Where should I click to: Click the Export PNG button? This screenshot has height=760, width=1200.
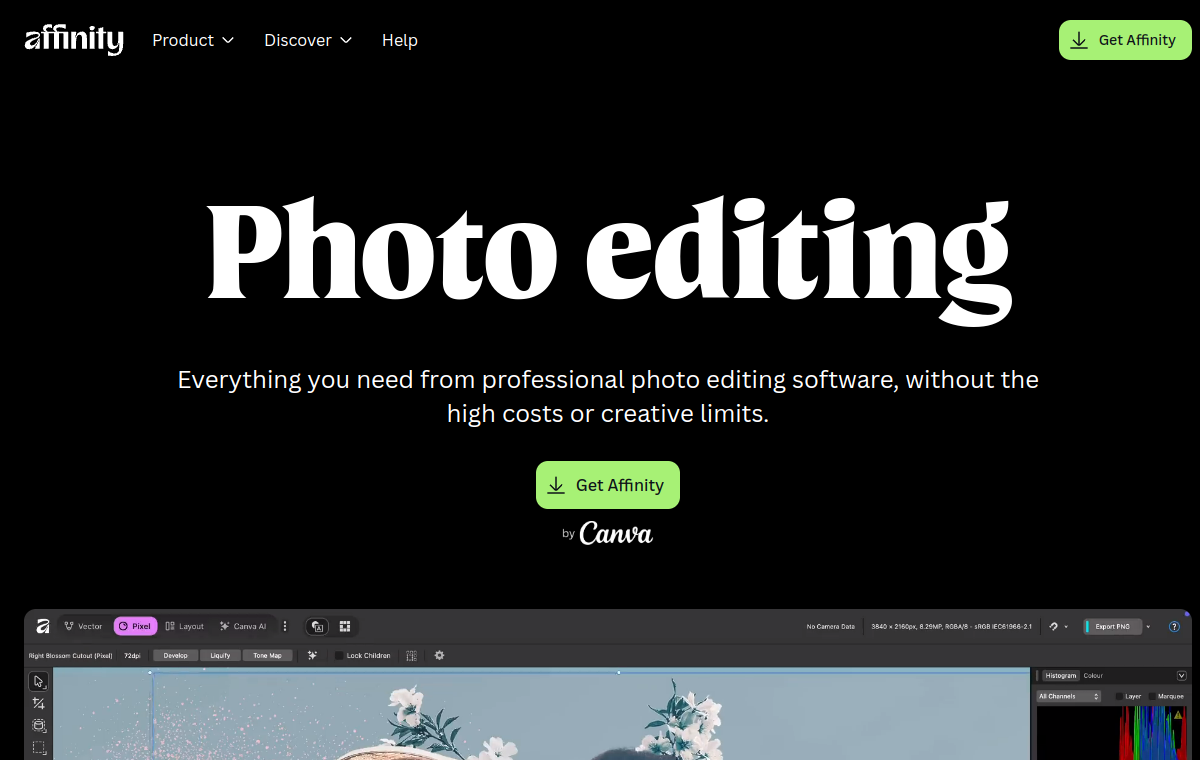(1112, 627)
